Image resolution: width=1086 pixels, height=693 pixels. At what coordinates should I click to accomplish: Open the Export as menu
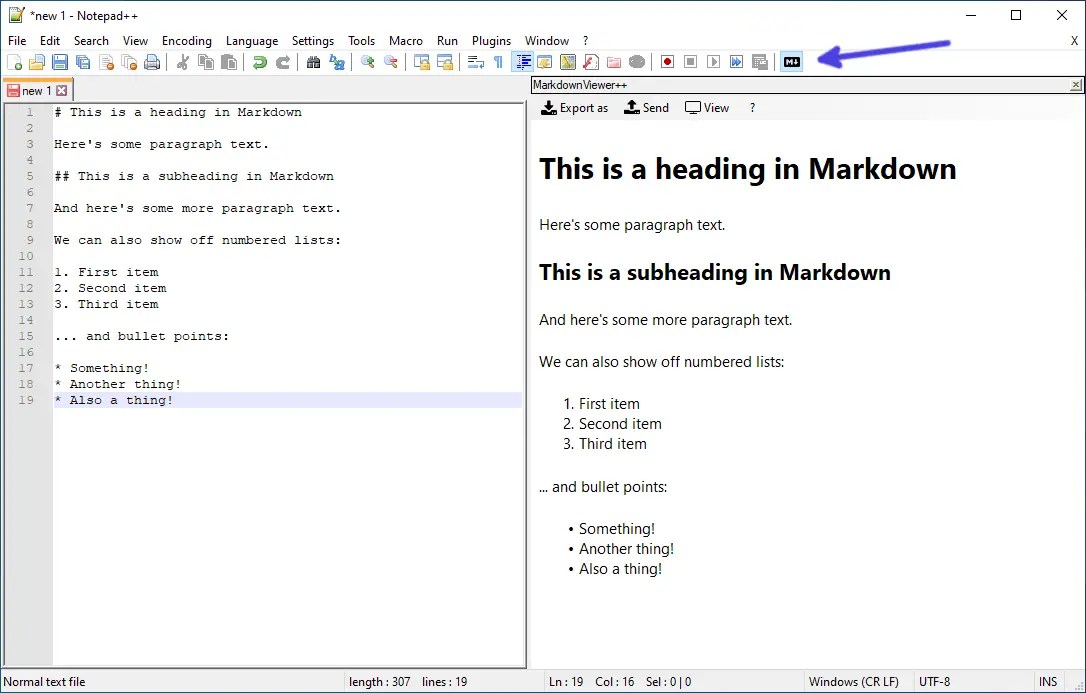tap(575, 107)
